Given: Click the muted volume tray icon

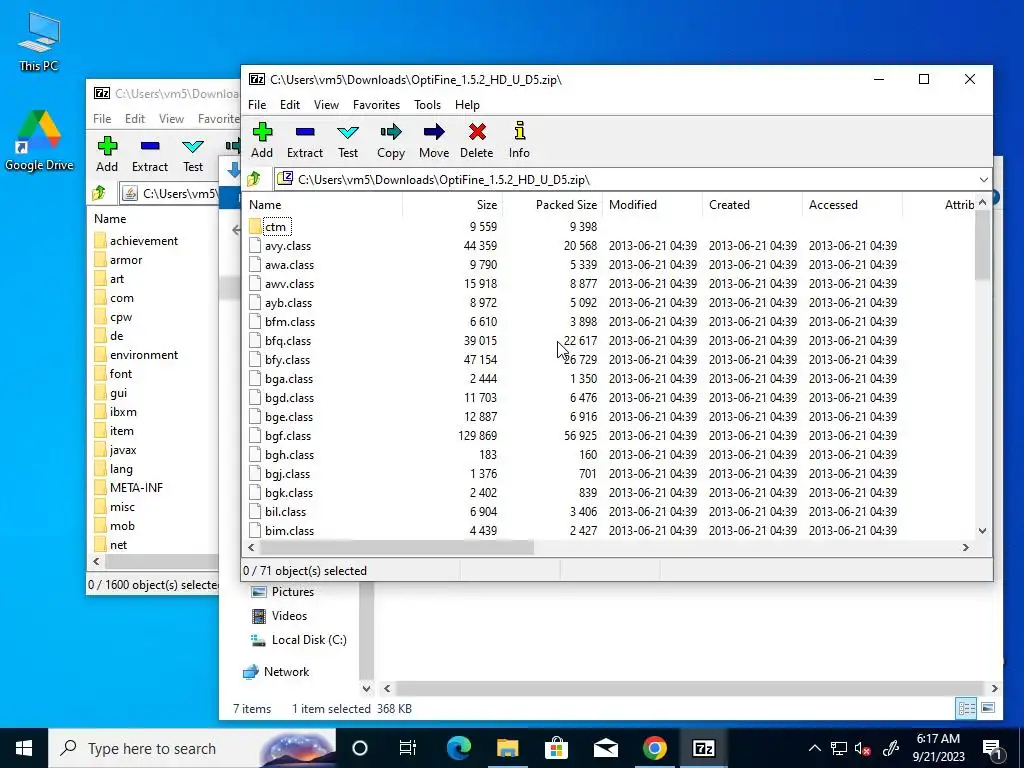Looking at the screenshot, I should click(x=863, y=749).
